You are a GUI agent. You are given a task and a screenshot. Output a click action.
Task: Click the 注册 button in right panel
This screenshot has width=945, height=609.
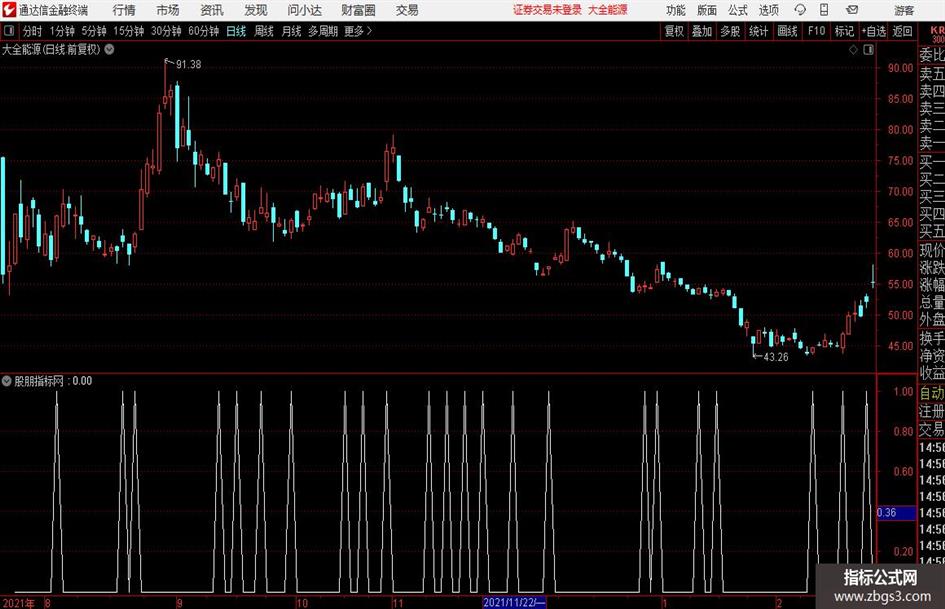pos(932,411)
